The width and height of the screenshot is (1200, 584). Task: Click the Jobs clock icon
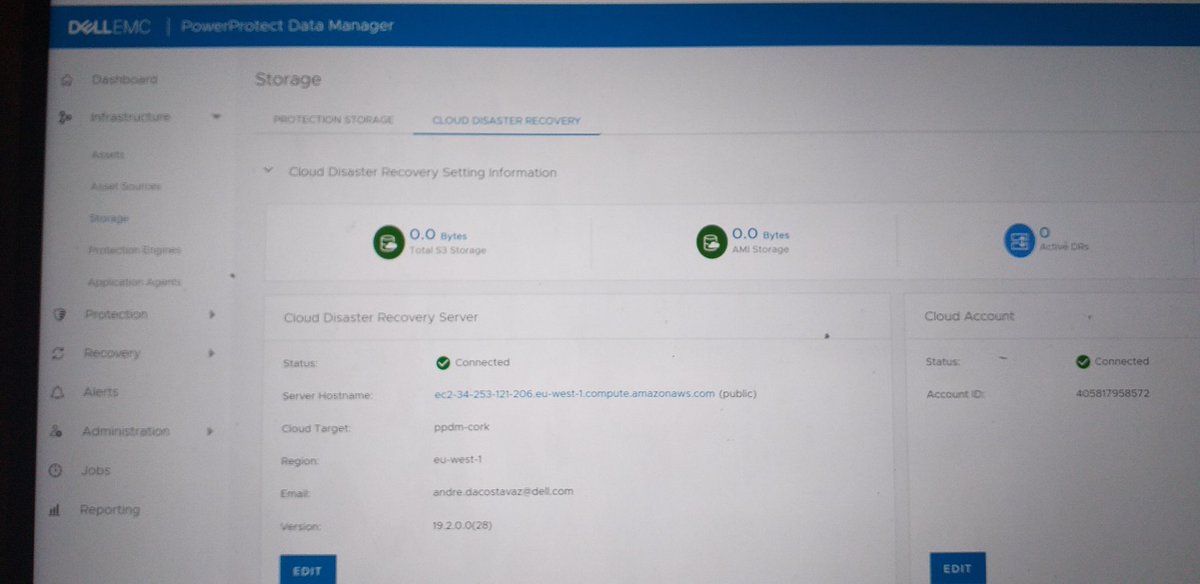pos(55,470)
